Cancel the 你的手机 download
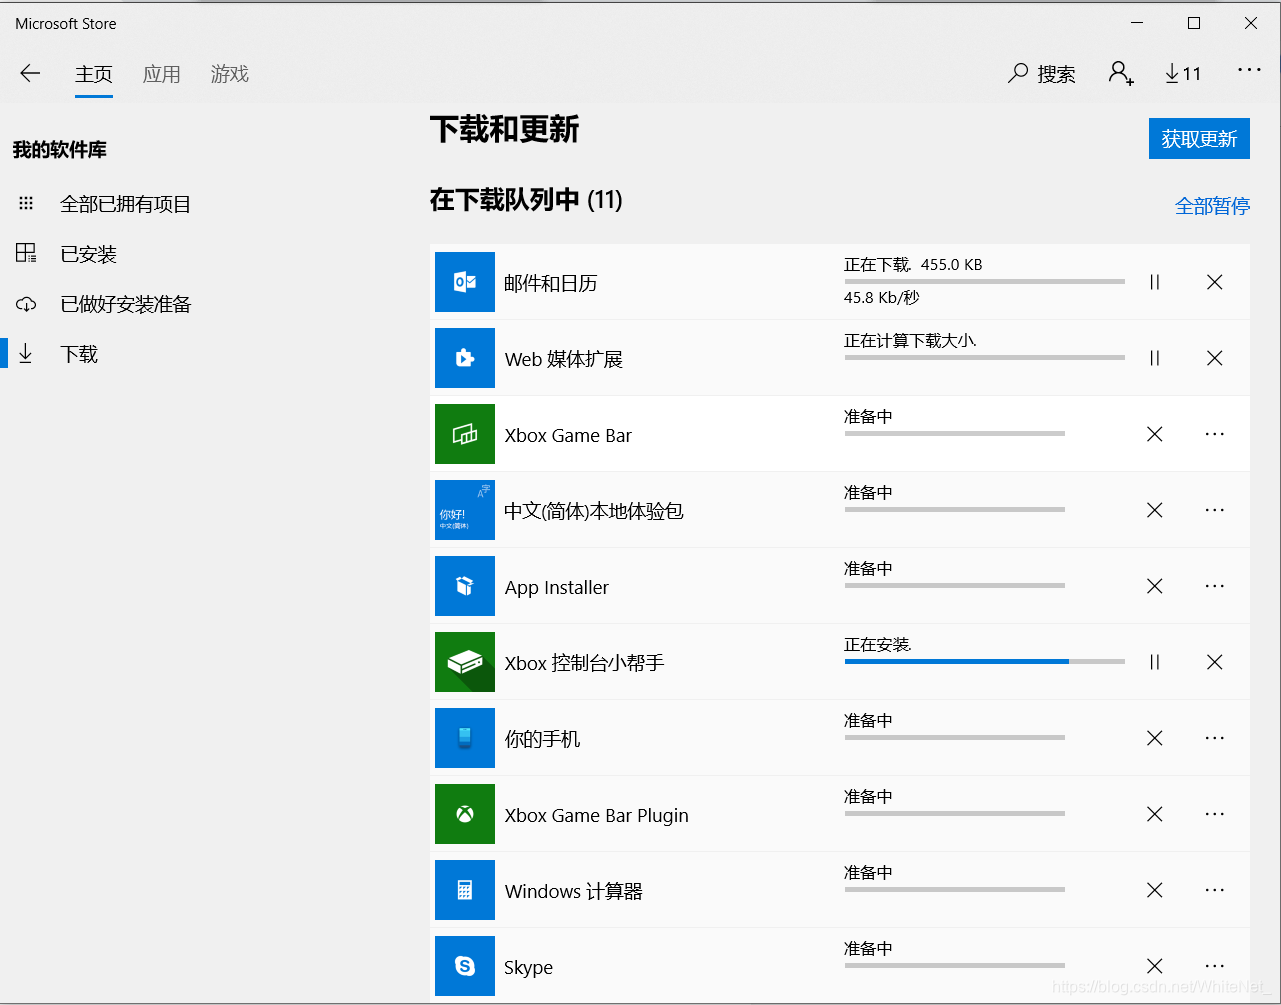 (1155, 738)
